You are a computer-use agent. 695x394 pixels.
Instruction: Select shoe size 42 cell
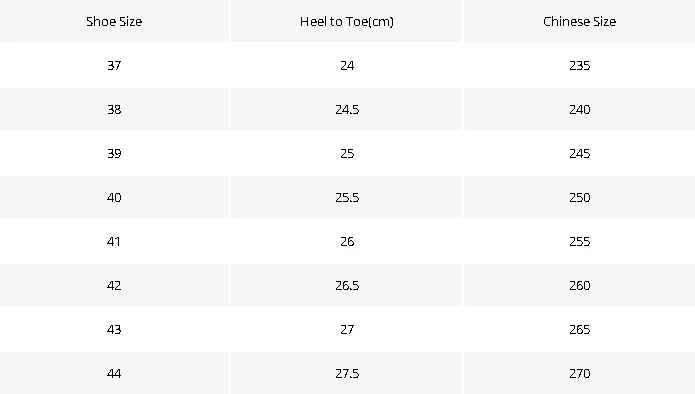click(114, 285)
